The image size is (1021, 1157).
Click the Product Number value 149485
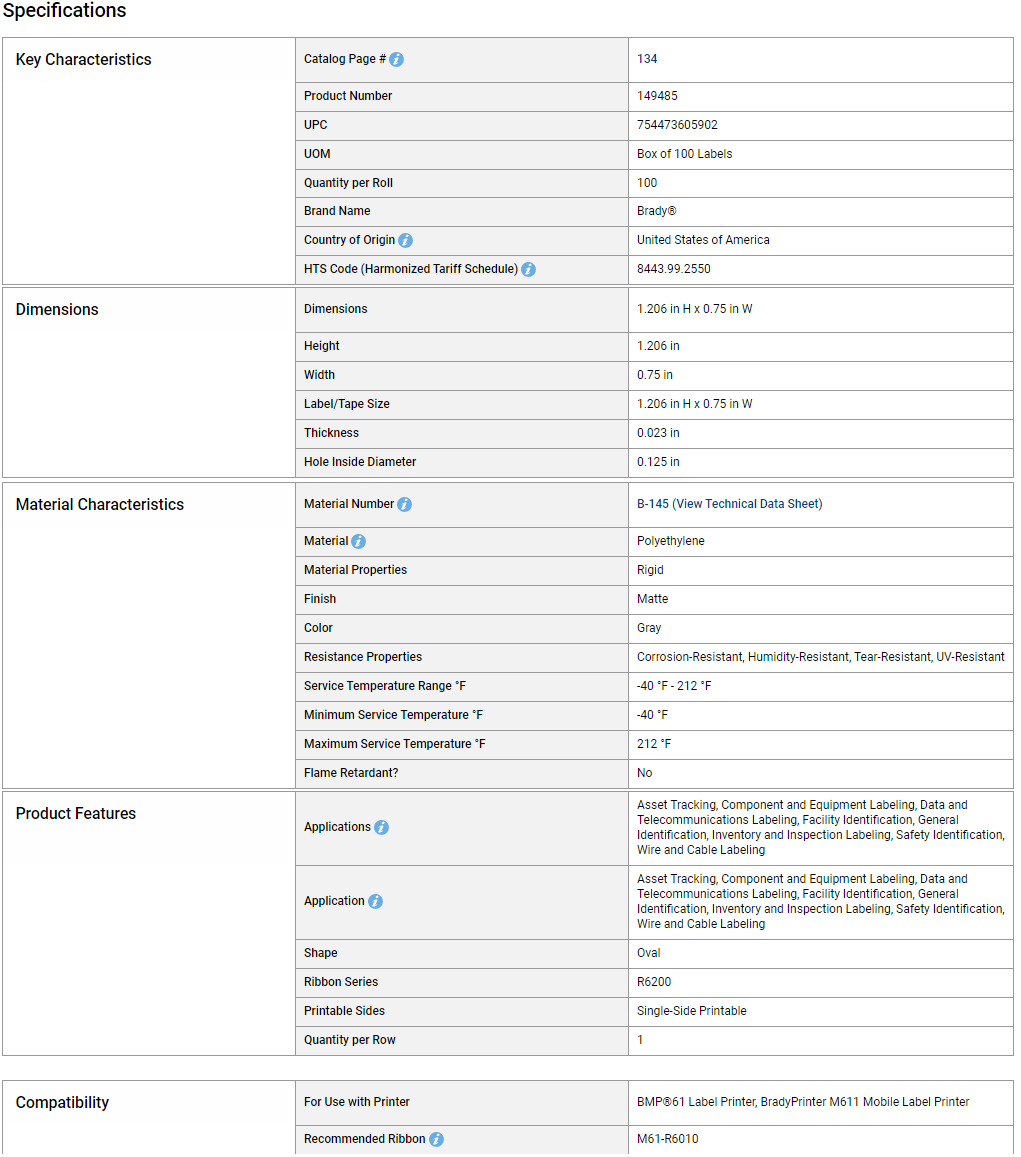coord(657,96)
